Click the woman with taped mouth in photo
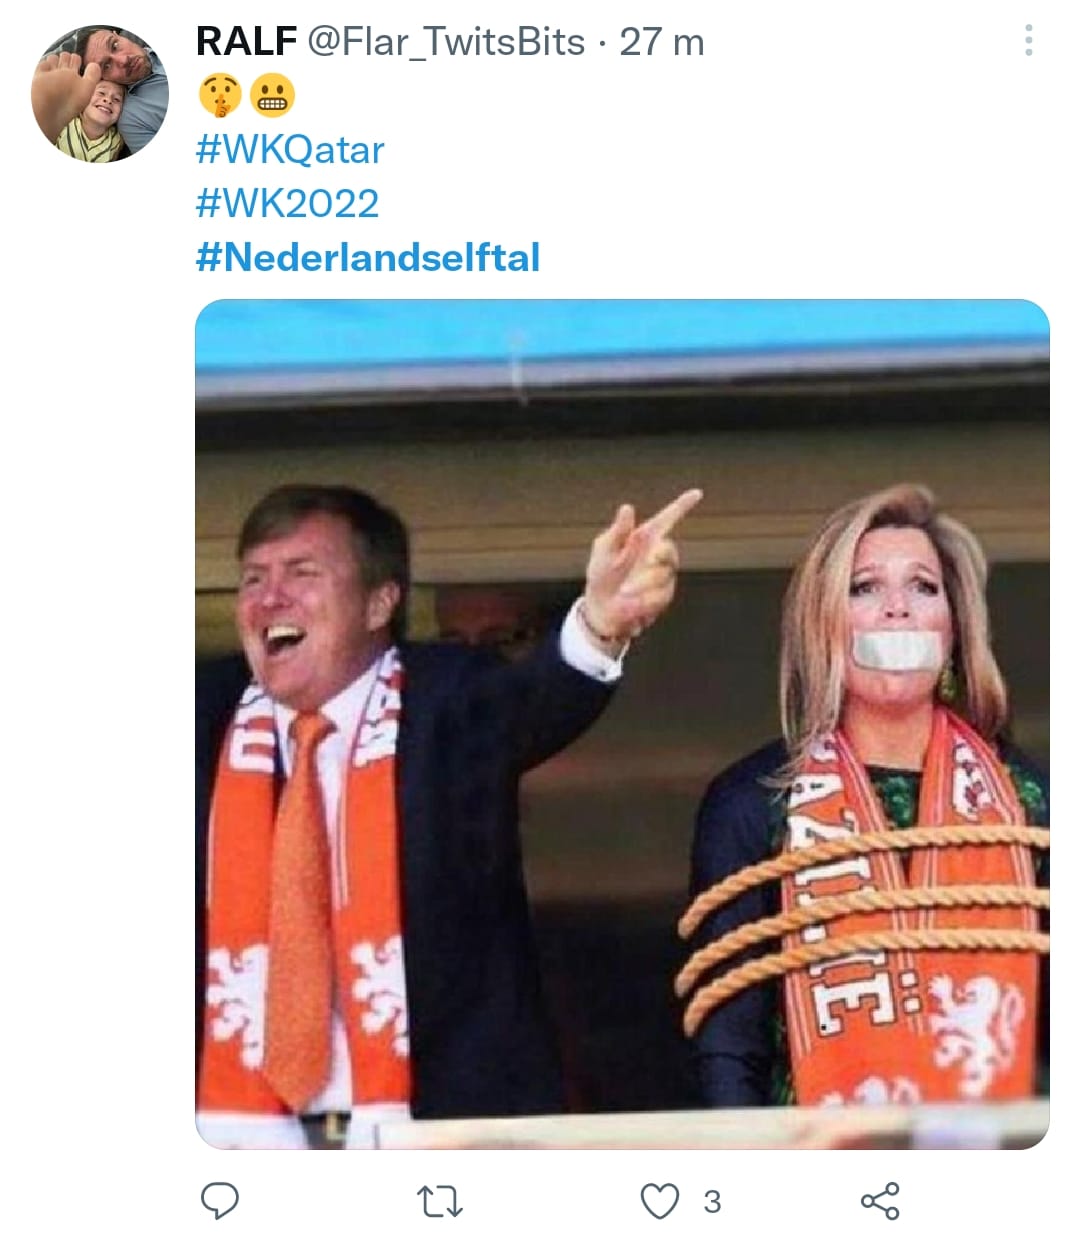The height and width of the screenshot is (1251, 1080). [x=870, y=800]
